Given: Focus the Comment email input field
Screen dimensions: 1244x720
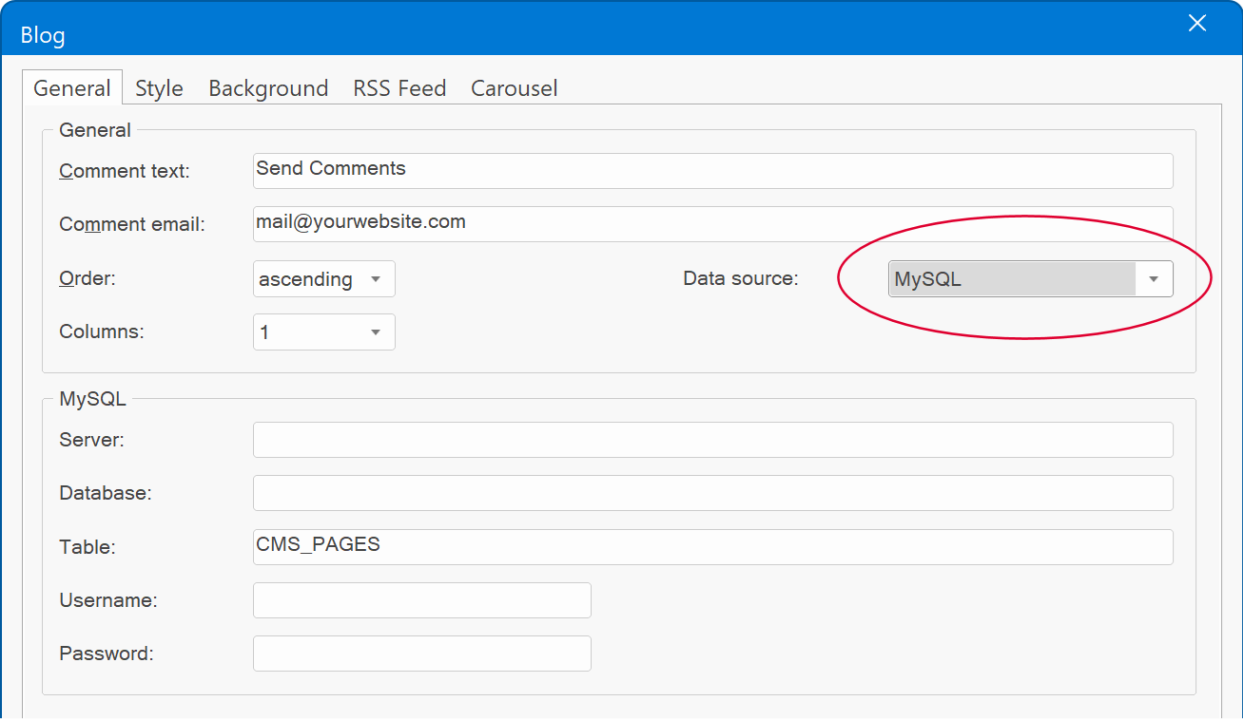Looking at the screenshot, I should tap(712, 224).
